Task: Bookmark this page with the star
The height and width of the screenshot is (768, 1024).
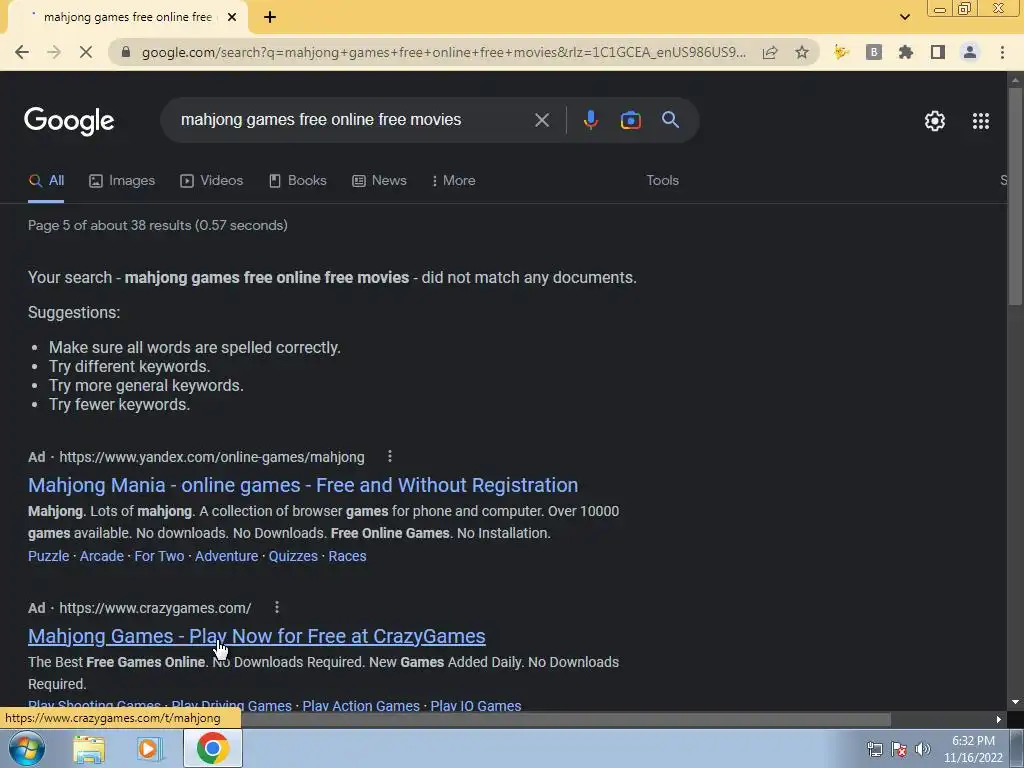Action: 802,52
